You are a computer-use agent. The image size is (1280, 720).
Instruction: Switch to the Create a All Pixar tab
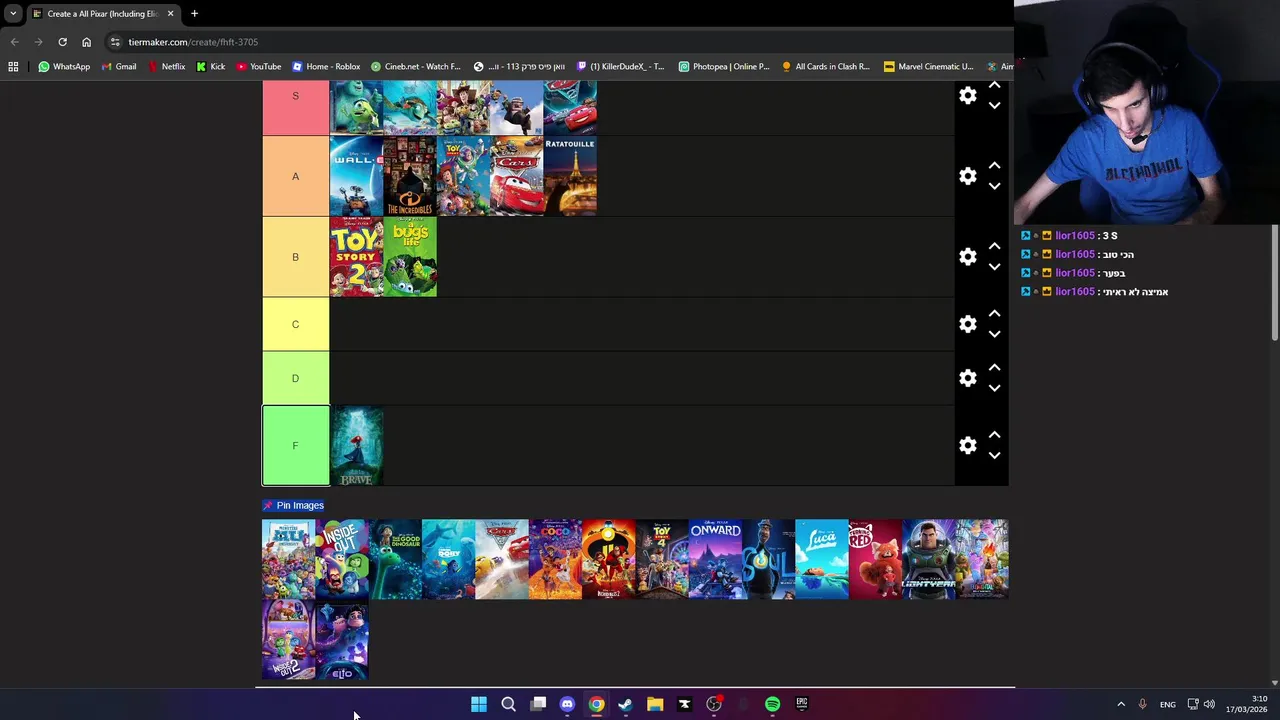coord(103,14)
